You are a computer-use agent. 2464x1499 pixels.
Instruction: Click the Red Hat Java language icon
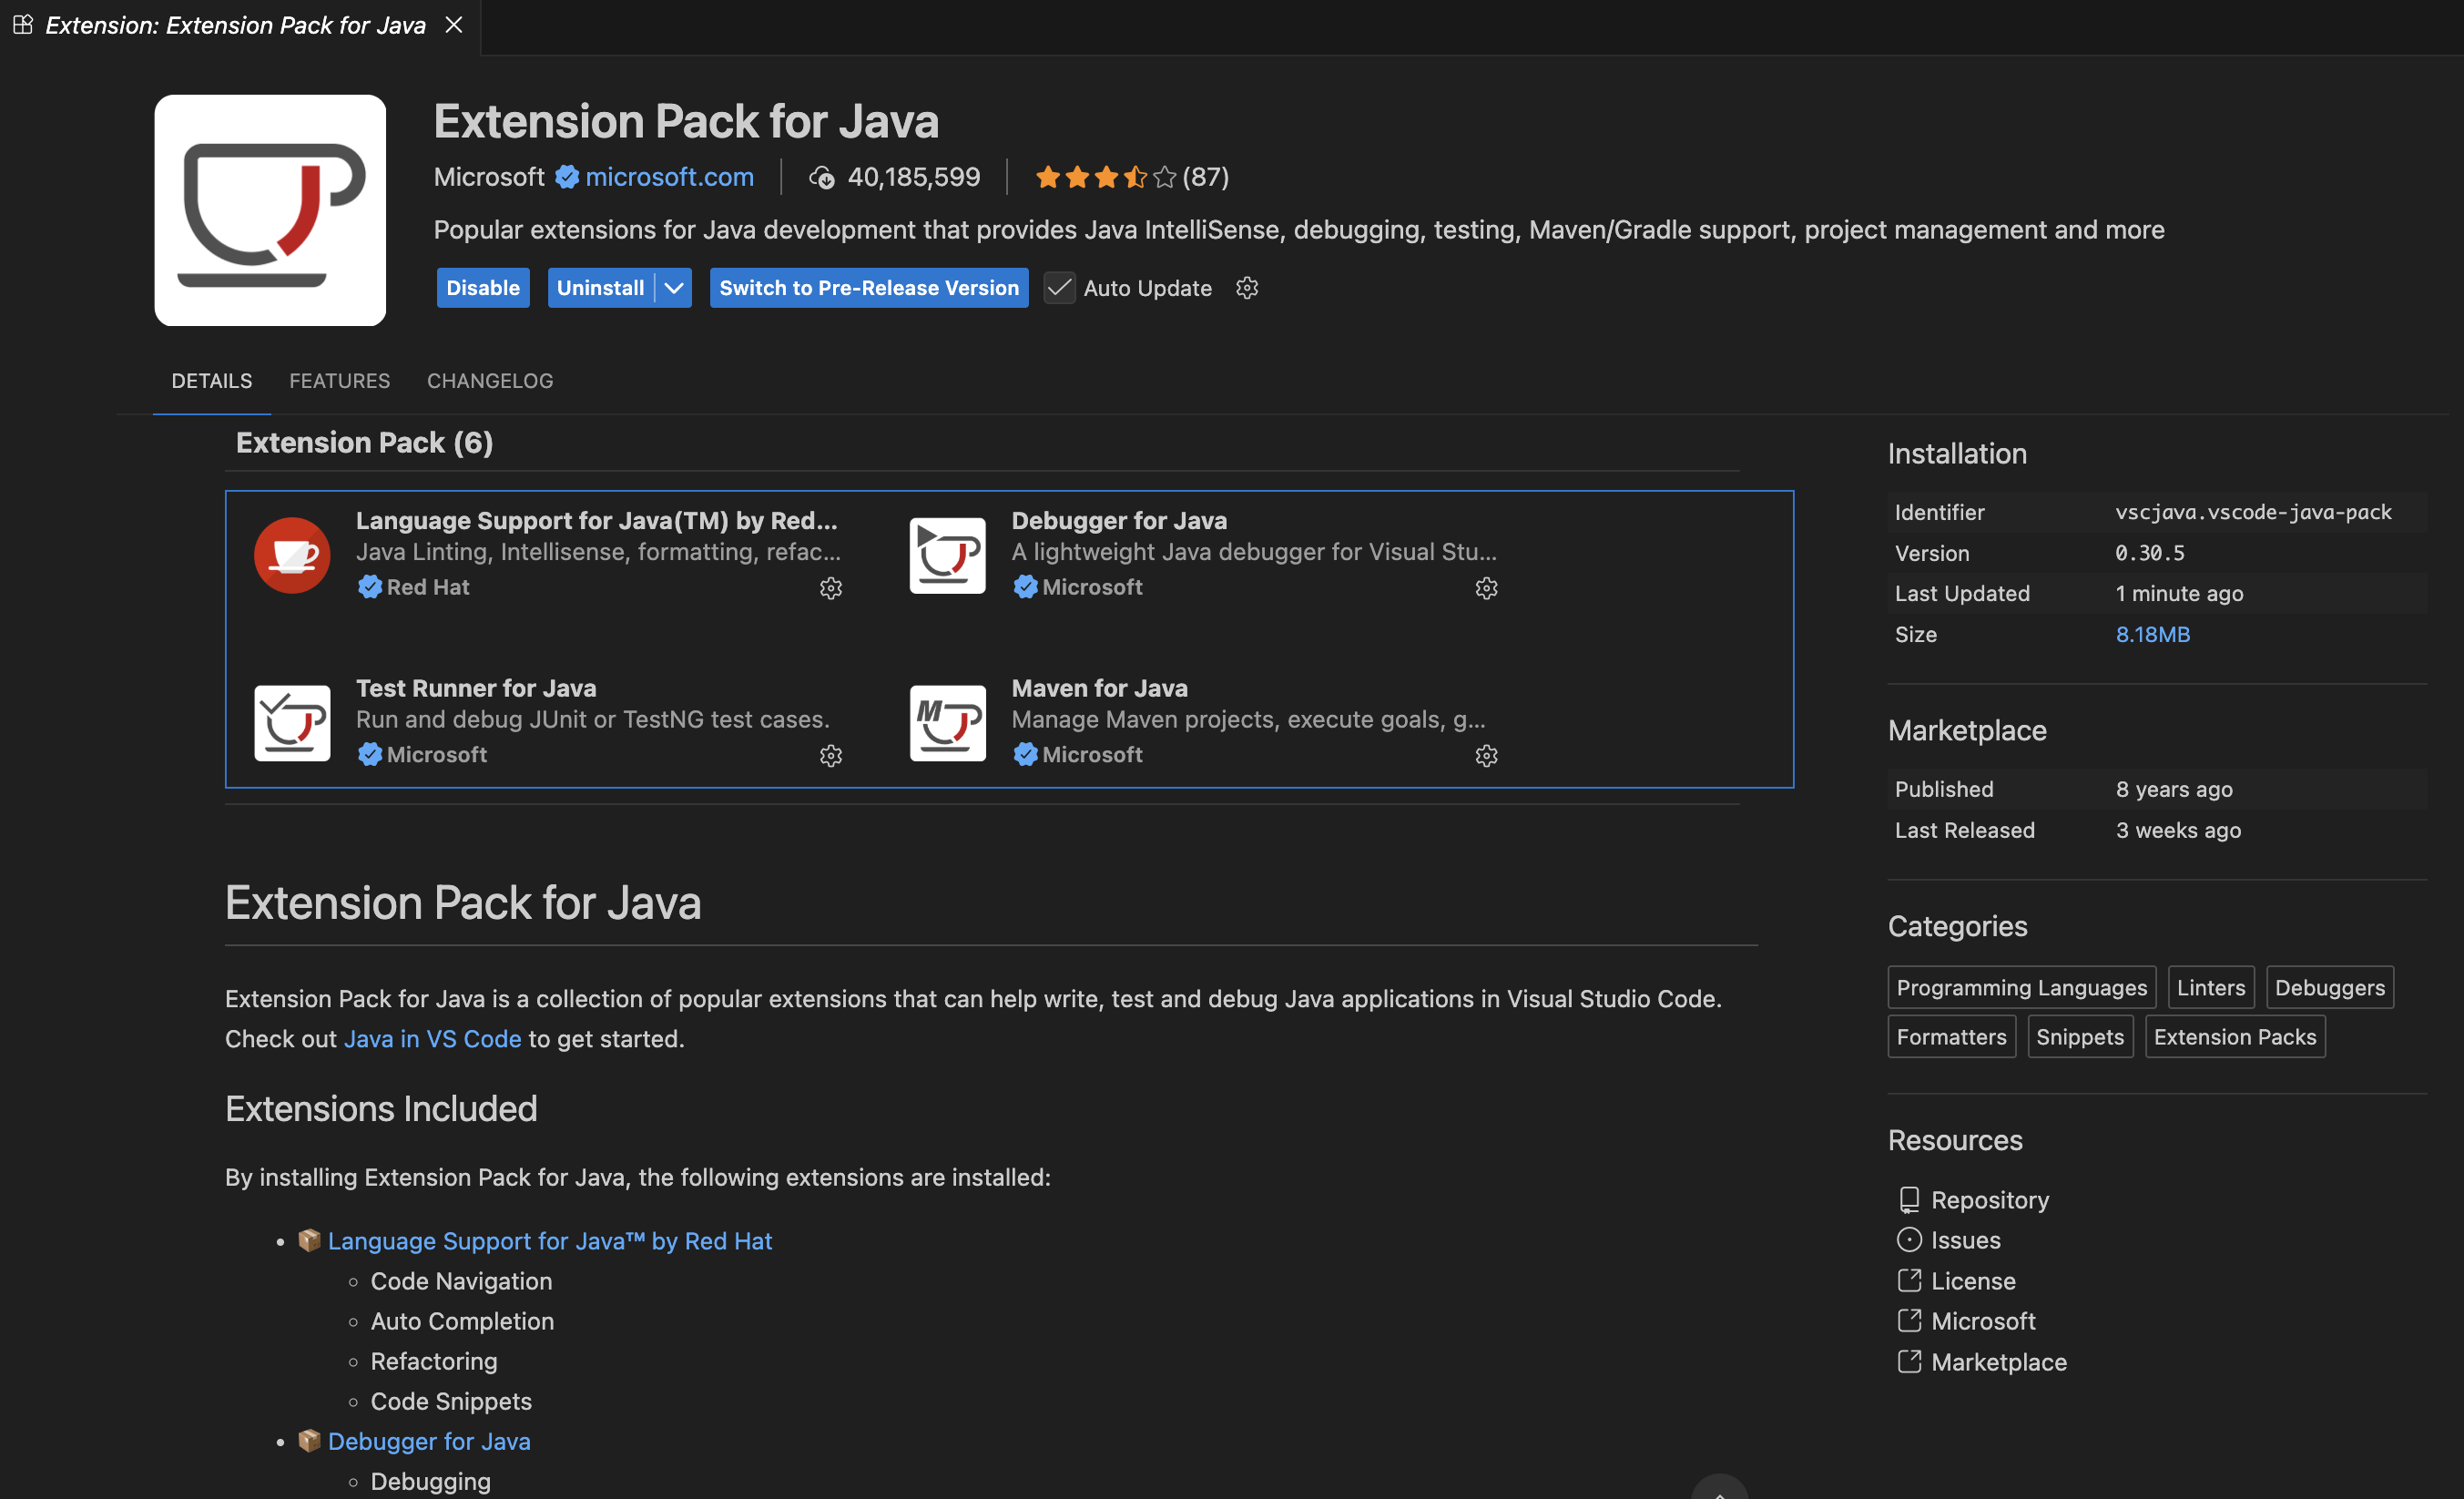(x=292, y=555)
